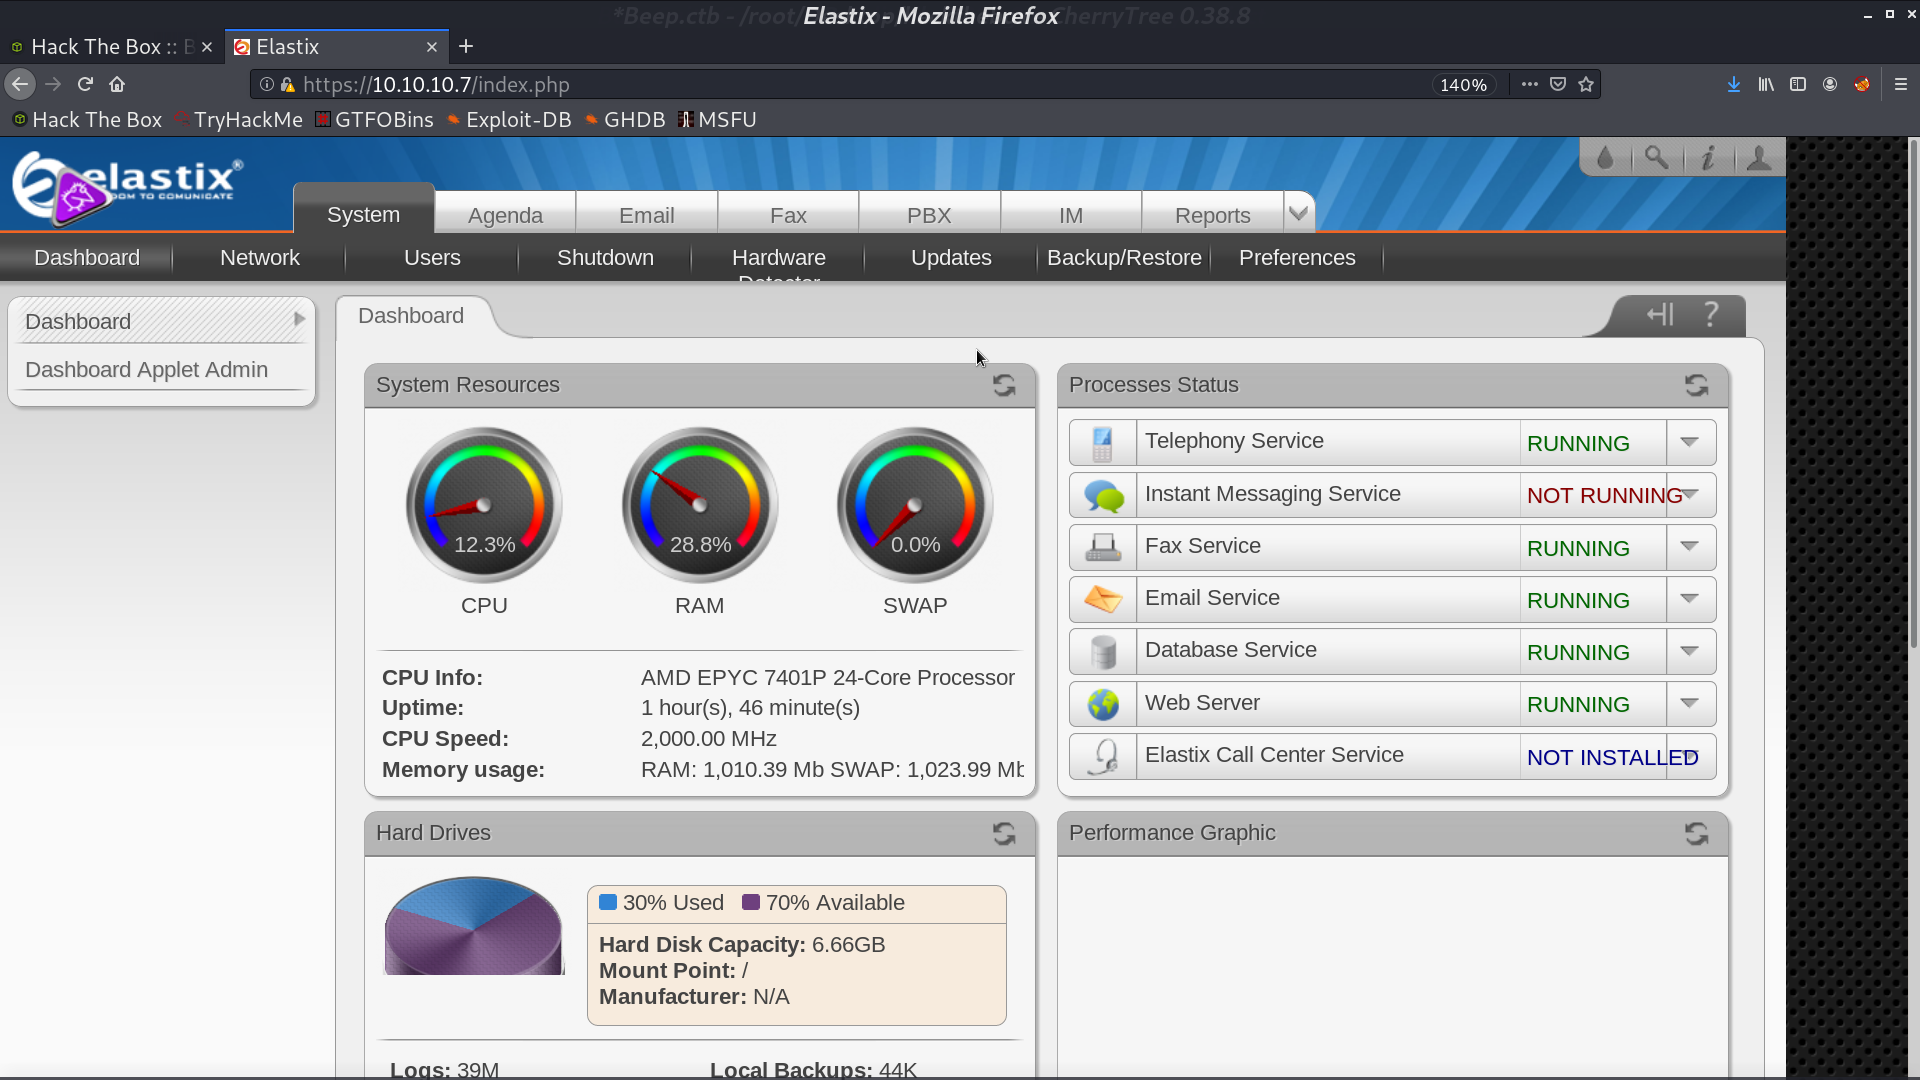Go back with browser back arrow
The width and height of the screenshot is (1920, 1080).
pos(20,85)
